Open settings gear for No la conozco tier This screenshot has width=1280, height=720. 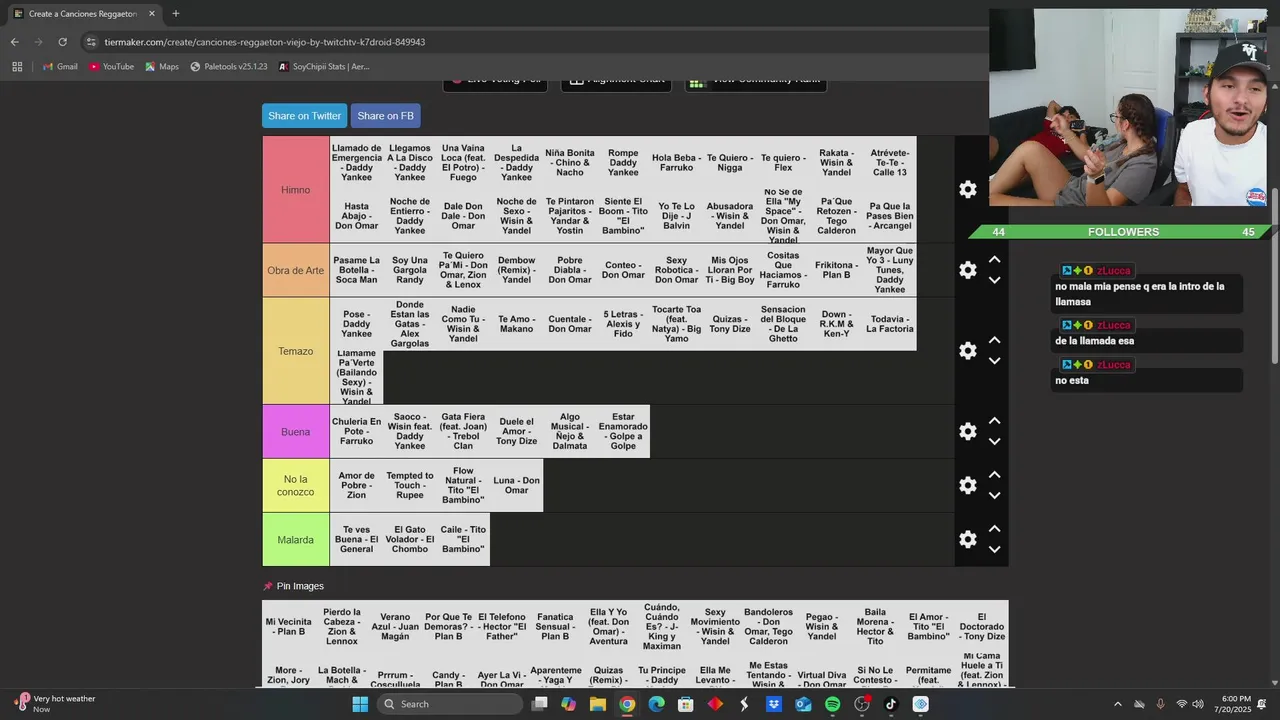coord(967,485)
